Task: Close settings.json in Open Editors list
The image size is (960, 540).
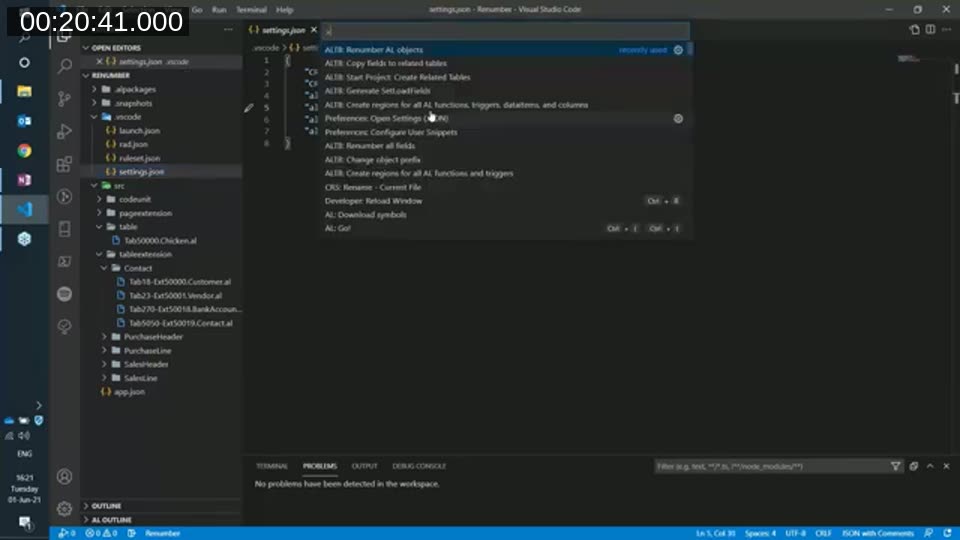Action: [x=99, y=62]
